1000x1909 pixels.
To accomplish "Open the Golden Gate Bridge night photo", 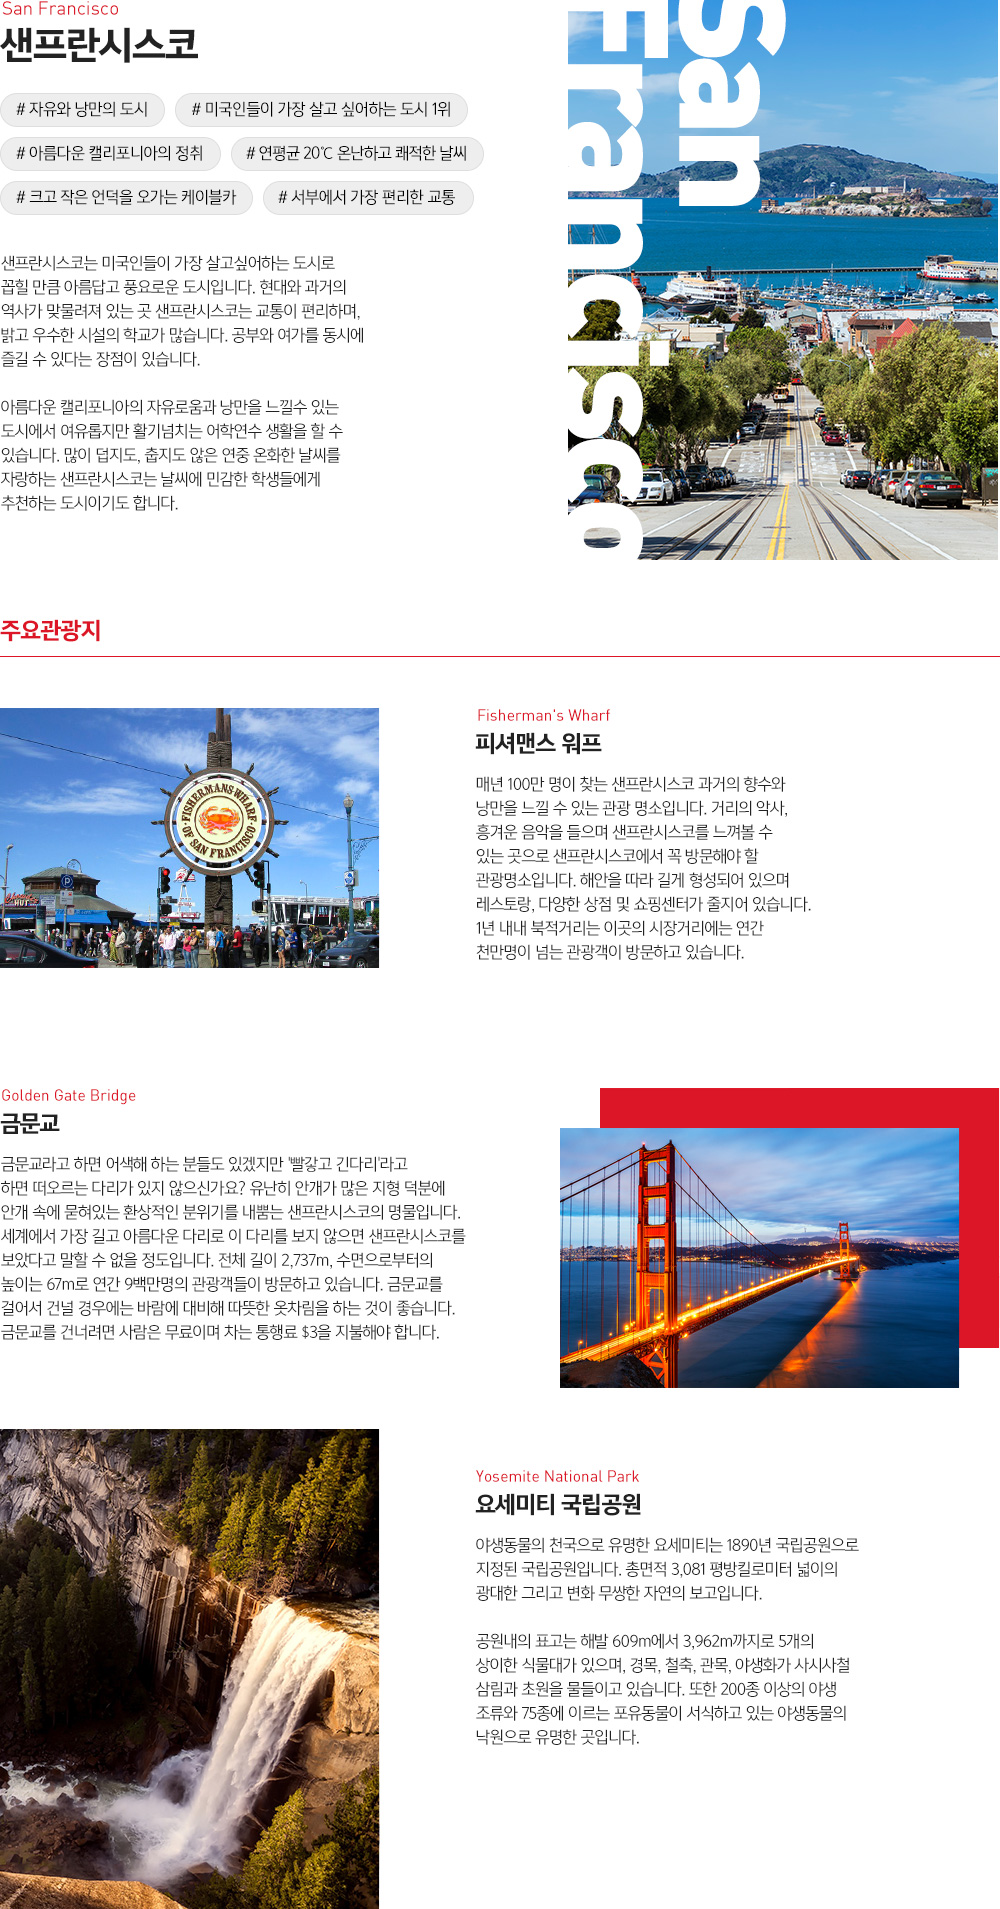I will tap(759, 1257).
